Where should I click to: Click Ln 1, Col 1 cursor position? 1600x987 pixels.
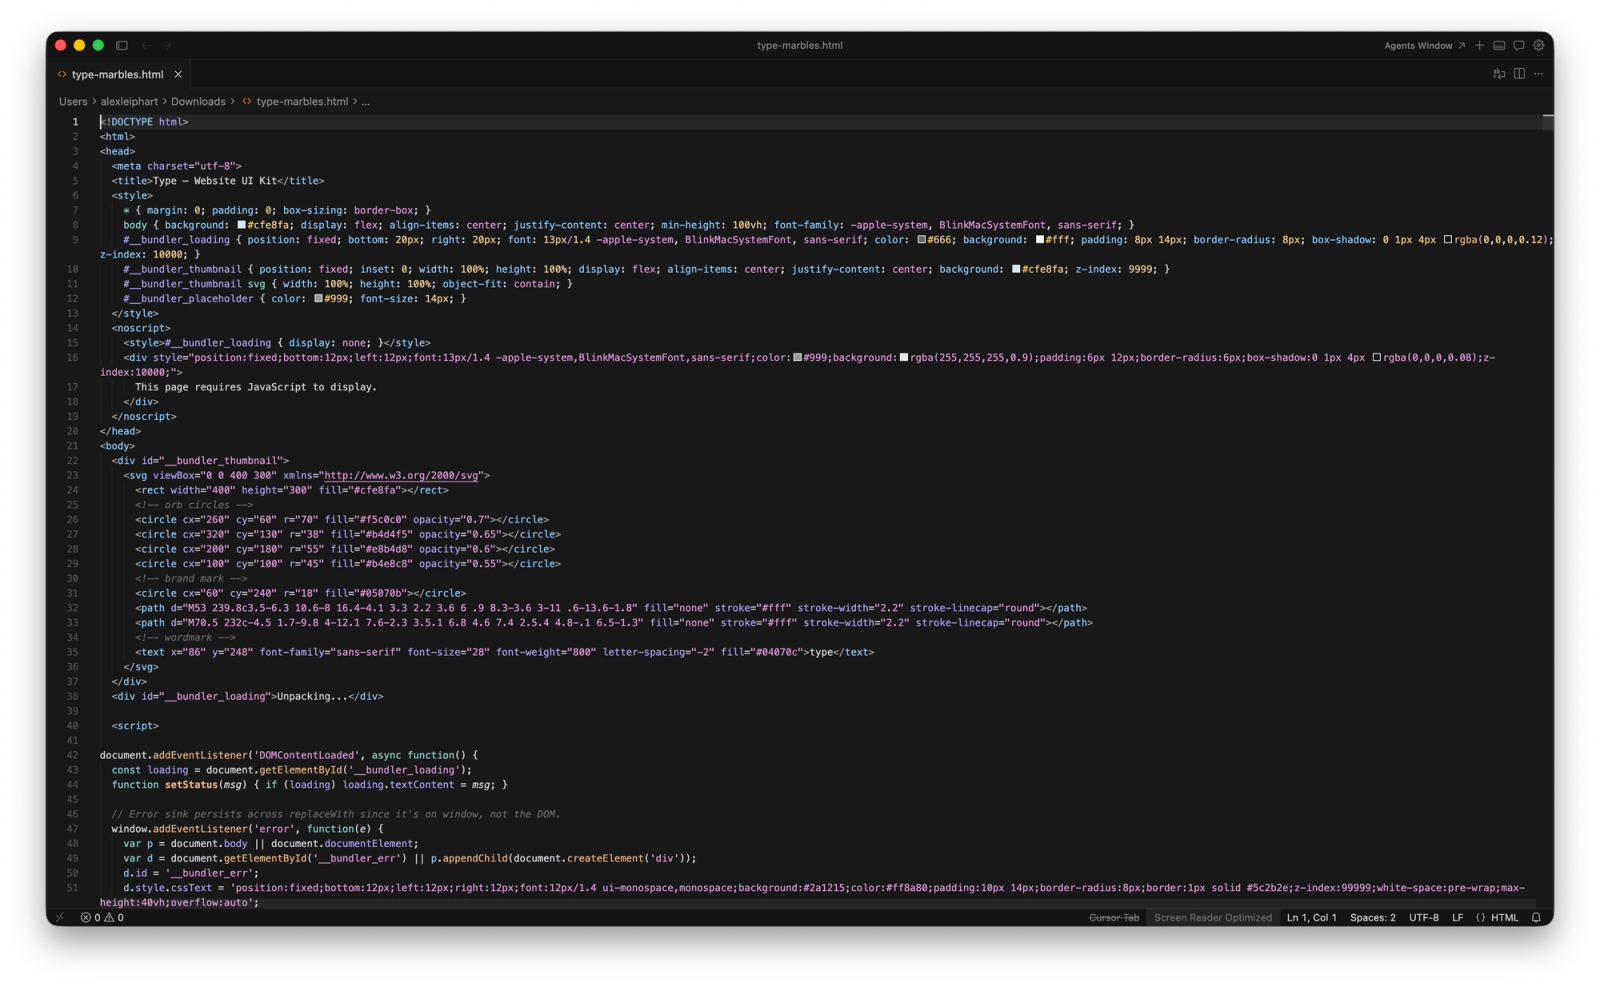click(1312, 917)
